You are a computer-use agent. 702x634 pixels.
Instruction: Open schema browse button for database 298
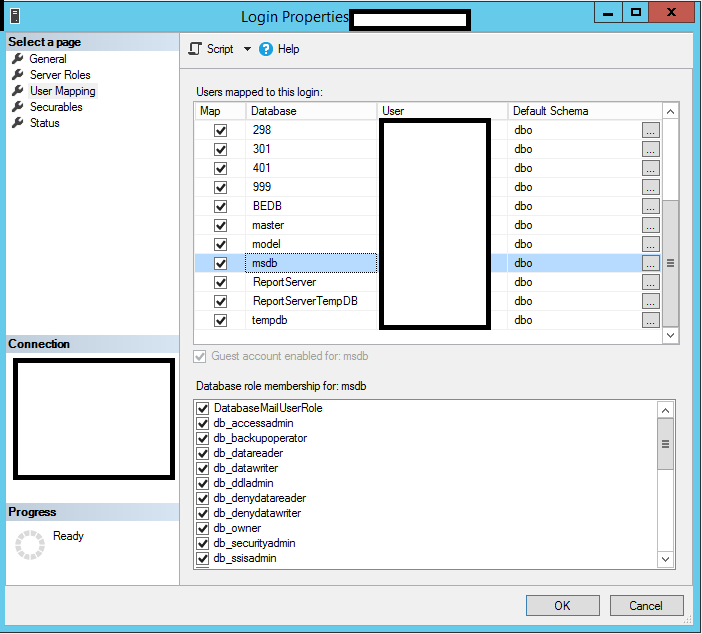651,130
